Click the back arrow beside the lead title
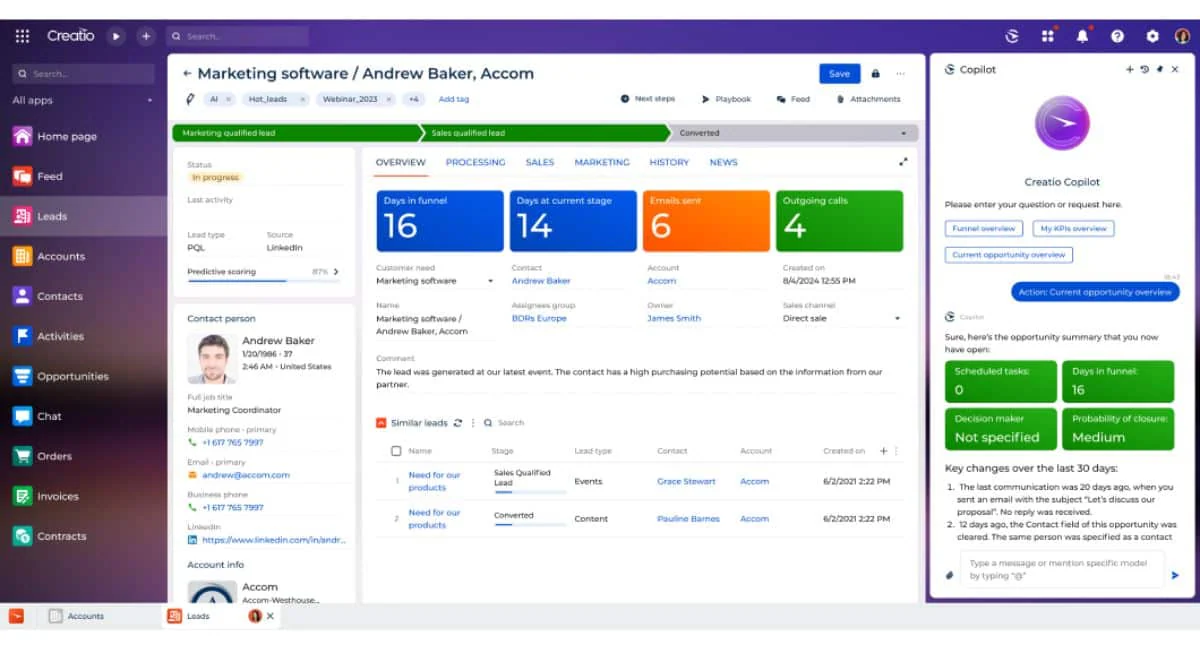 click(x=186, y=73)
